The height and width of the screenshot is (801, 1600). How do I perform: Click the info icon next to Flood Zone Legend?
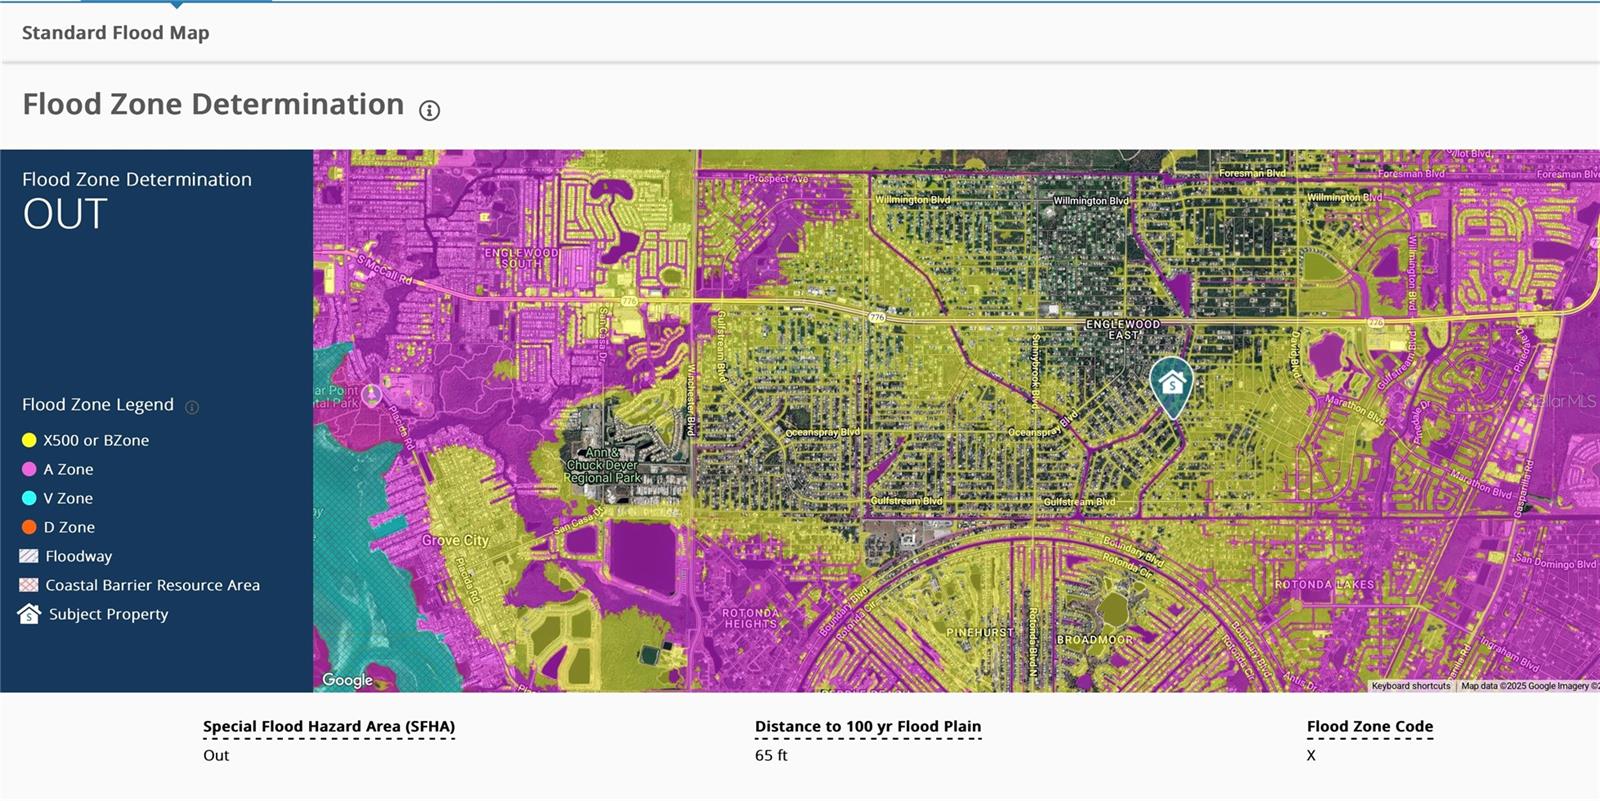click(x=192, y=407)
